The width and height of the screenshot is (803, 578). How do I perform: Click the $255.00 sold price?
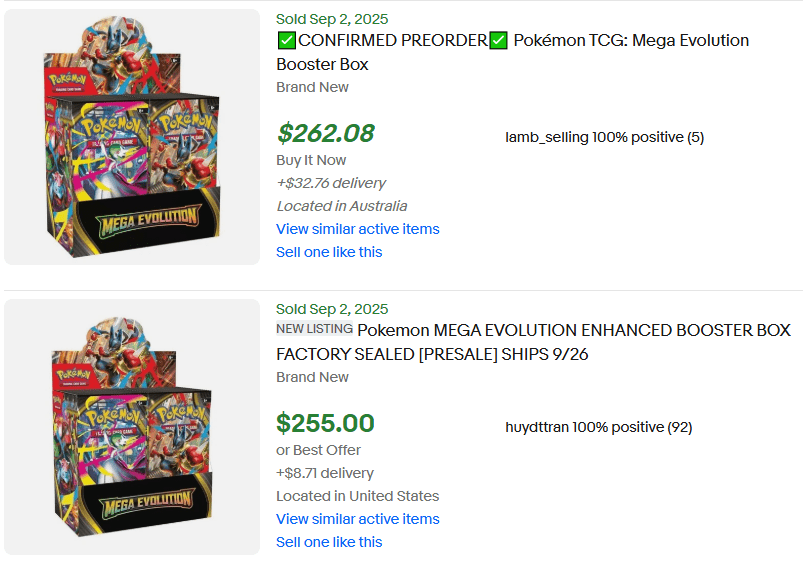point(325,423)
